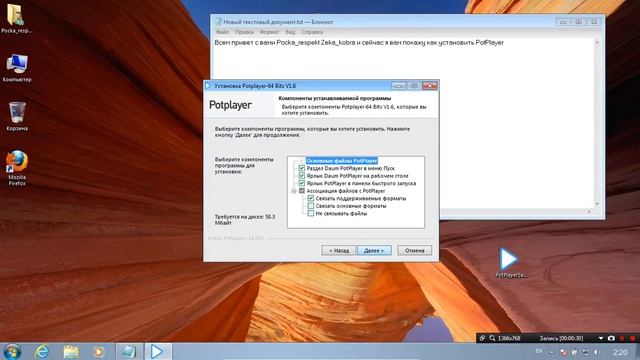Switch to Notepad via its taskbar button
The width and height of the screenshot is (640, 360).
point(129,351)
